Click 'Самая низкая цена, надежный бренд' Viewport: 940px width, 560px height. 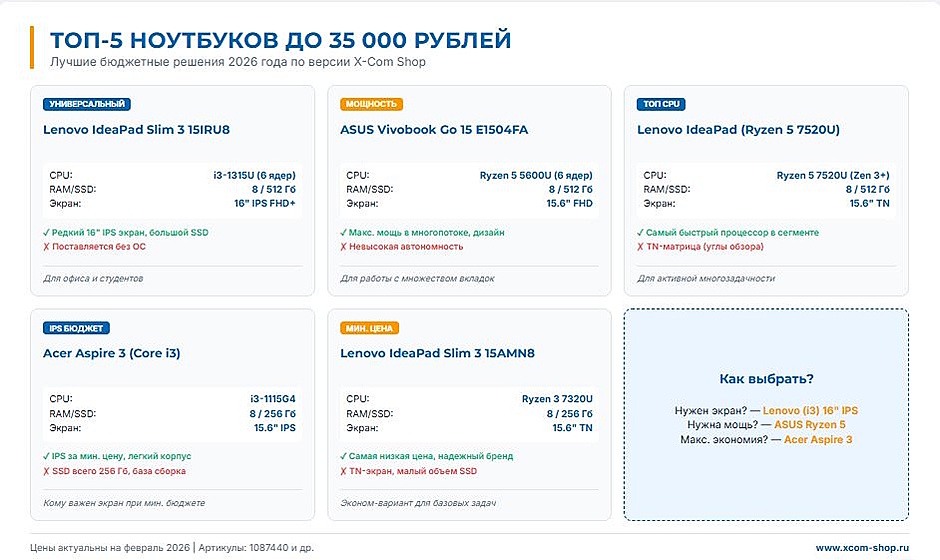[427, 456]
